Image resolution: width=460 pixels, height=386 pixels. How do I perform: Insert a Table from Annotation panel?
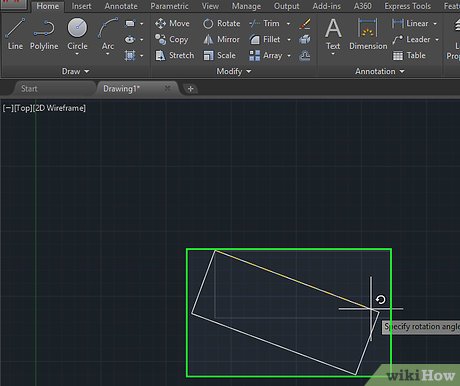(409, 55)
